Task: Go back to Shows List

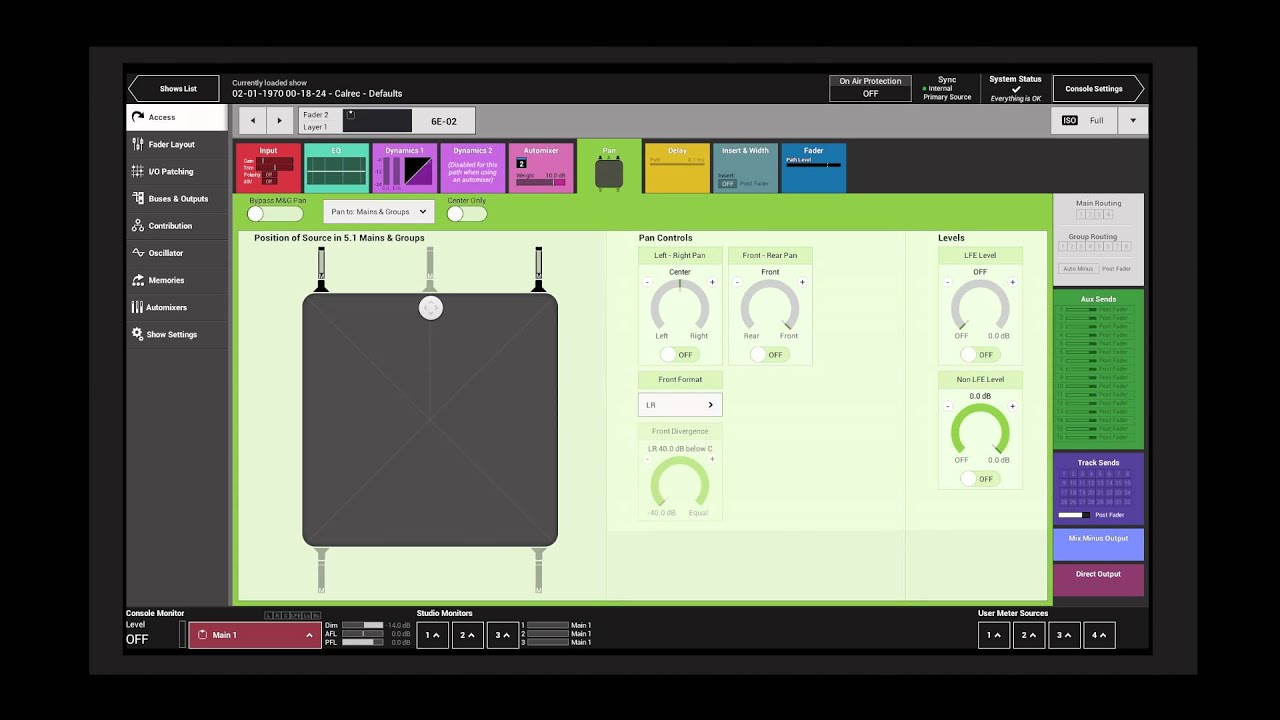Action: [174, 89]
